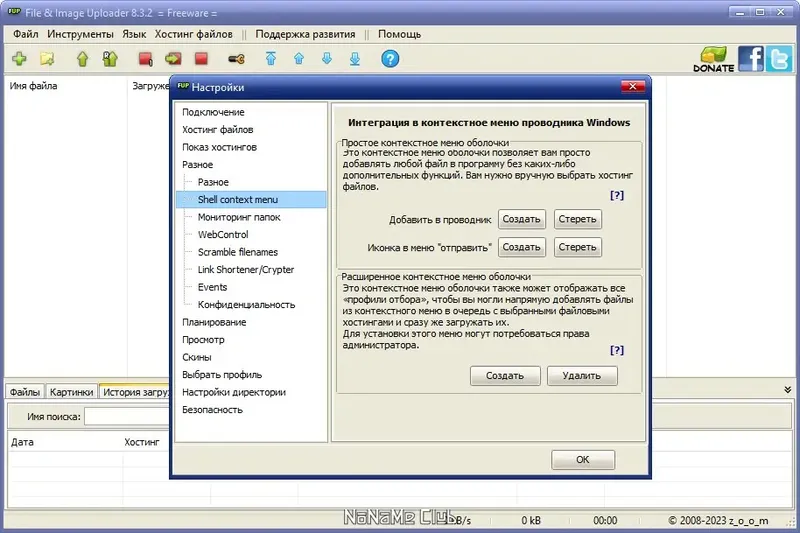The height and width of the screenshot is (533, 800).
Task: Click the plain red stop square icon
Action: point(201,59)
